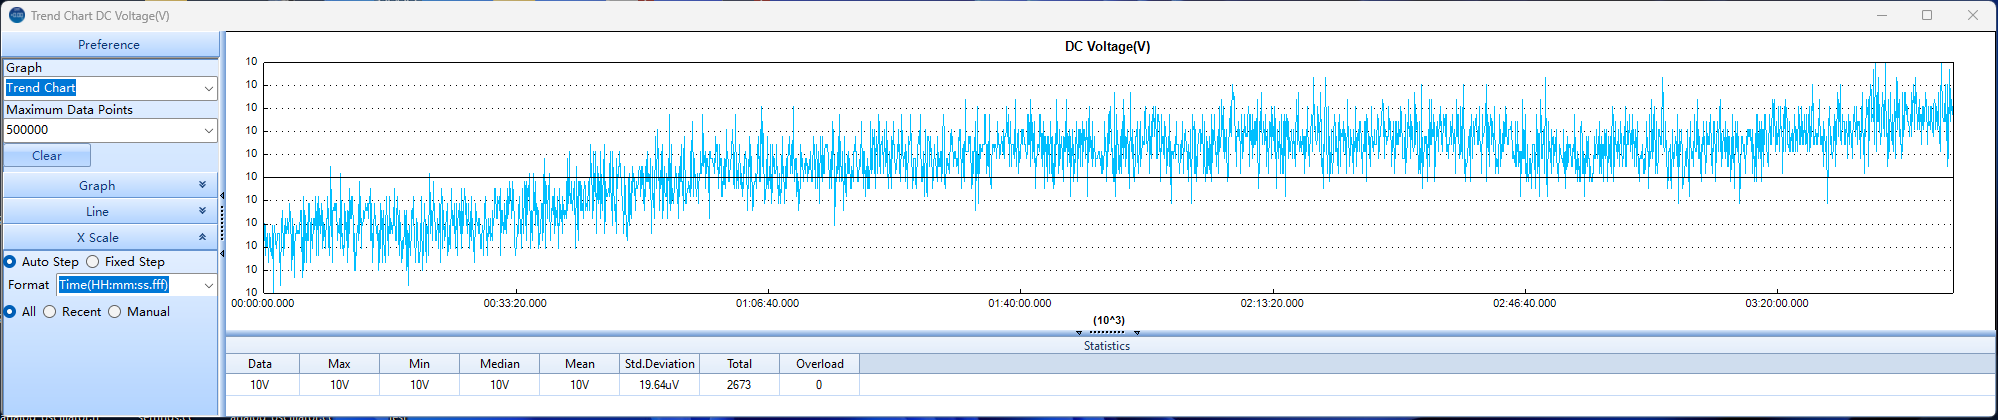Select the Recent range radio button

50,312
